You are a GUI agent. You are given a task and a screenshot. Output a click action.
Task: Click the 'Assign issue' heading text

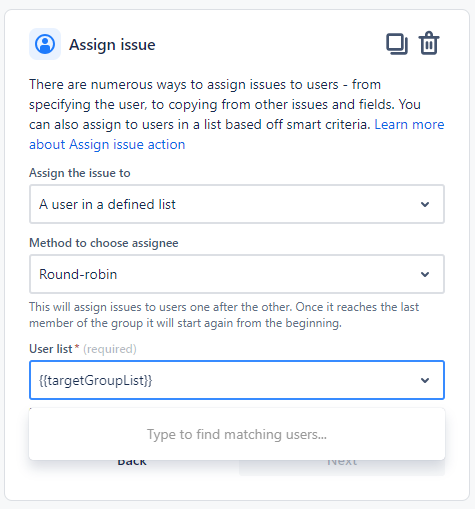pyautogui.click(x=112, y=45)
